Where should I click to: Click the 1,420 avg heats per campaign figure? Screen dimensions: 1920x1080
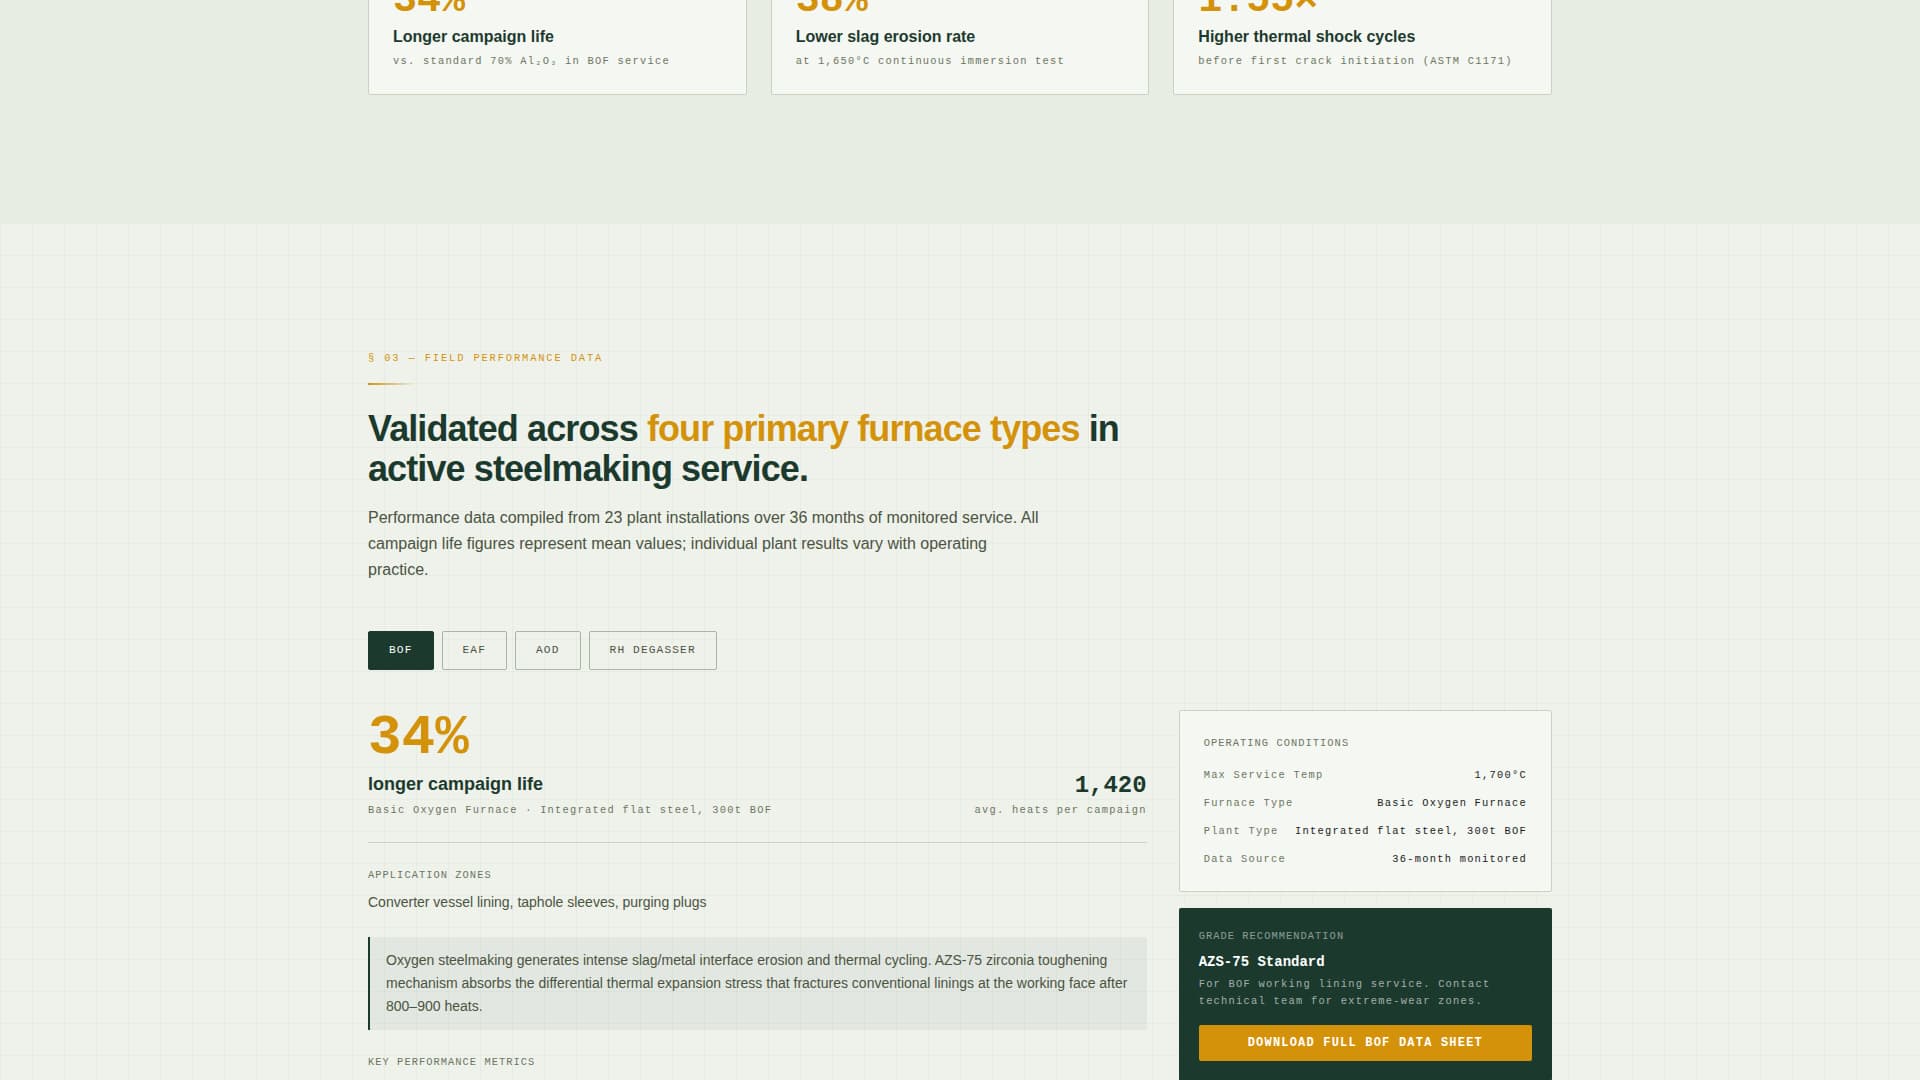pos(1110,785)
